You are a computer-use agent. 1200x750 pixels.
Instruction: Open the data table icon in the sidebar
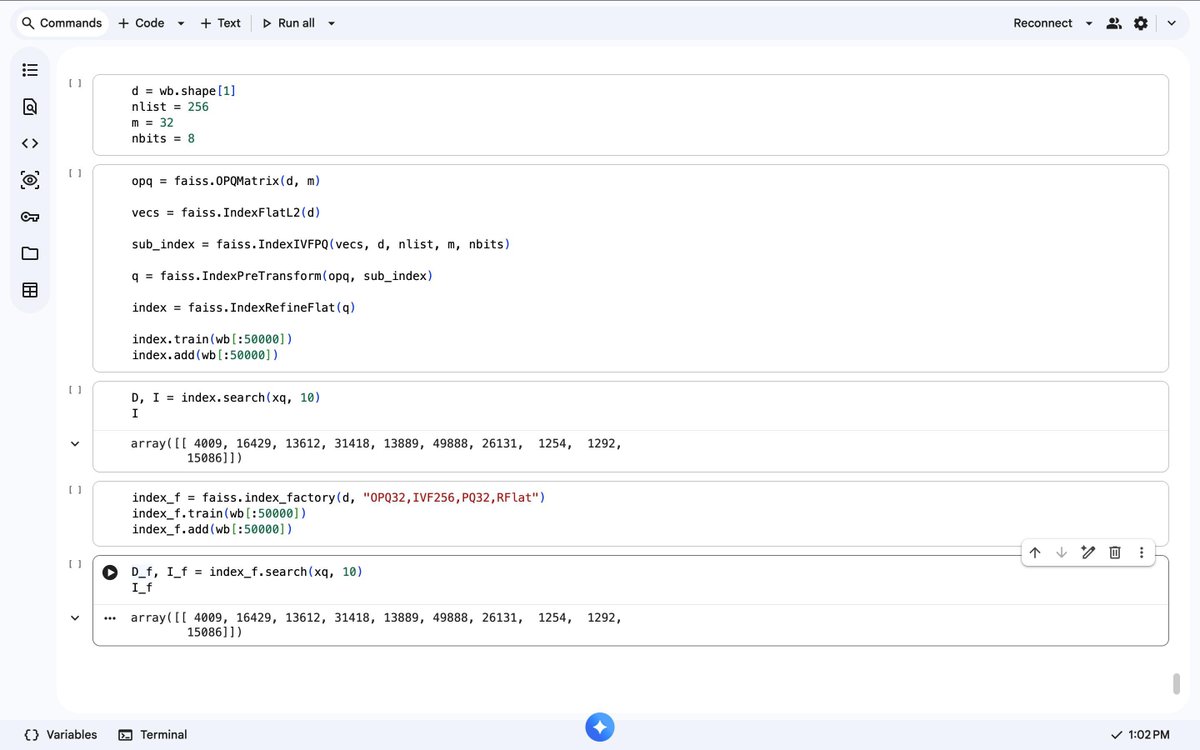pyautogui.click(x=30, y=290)
